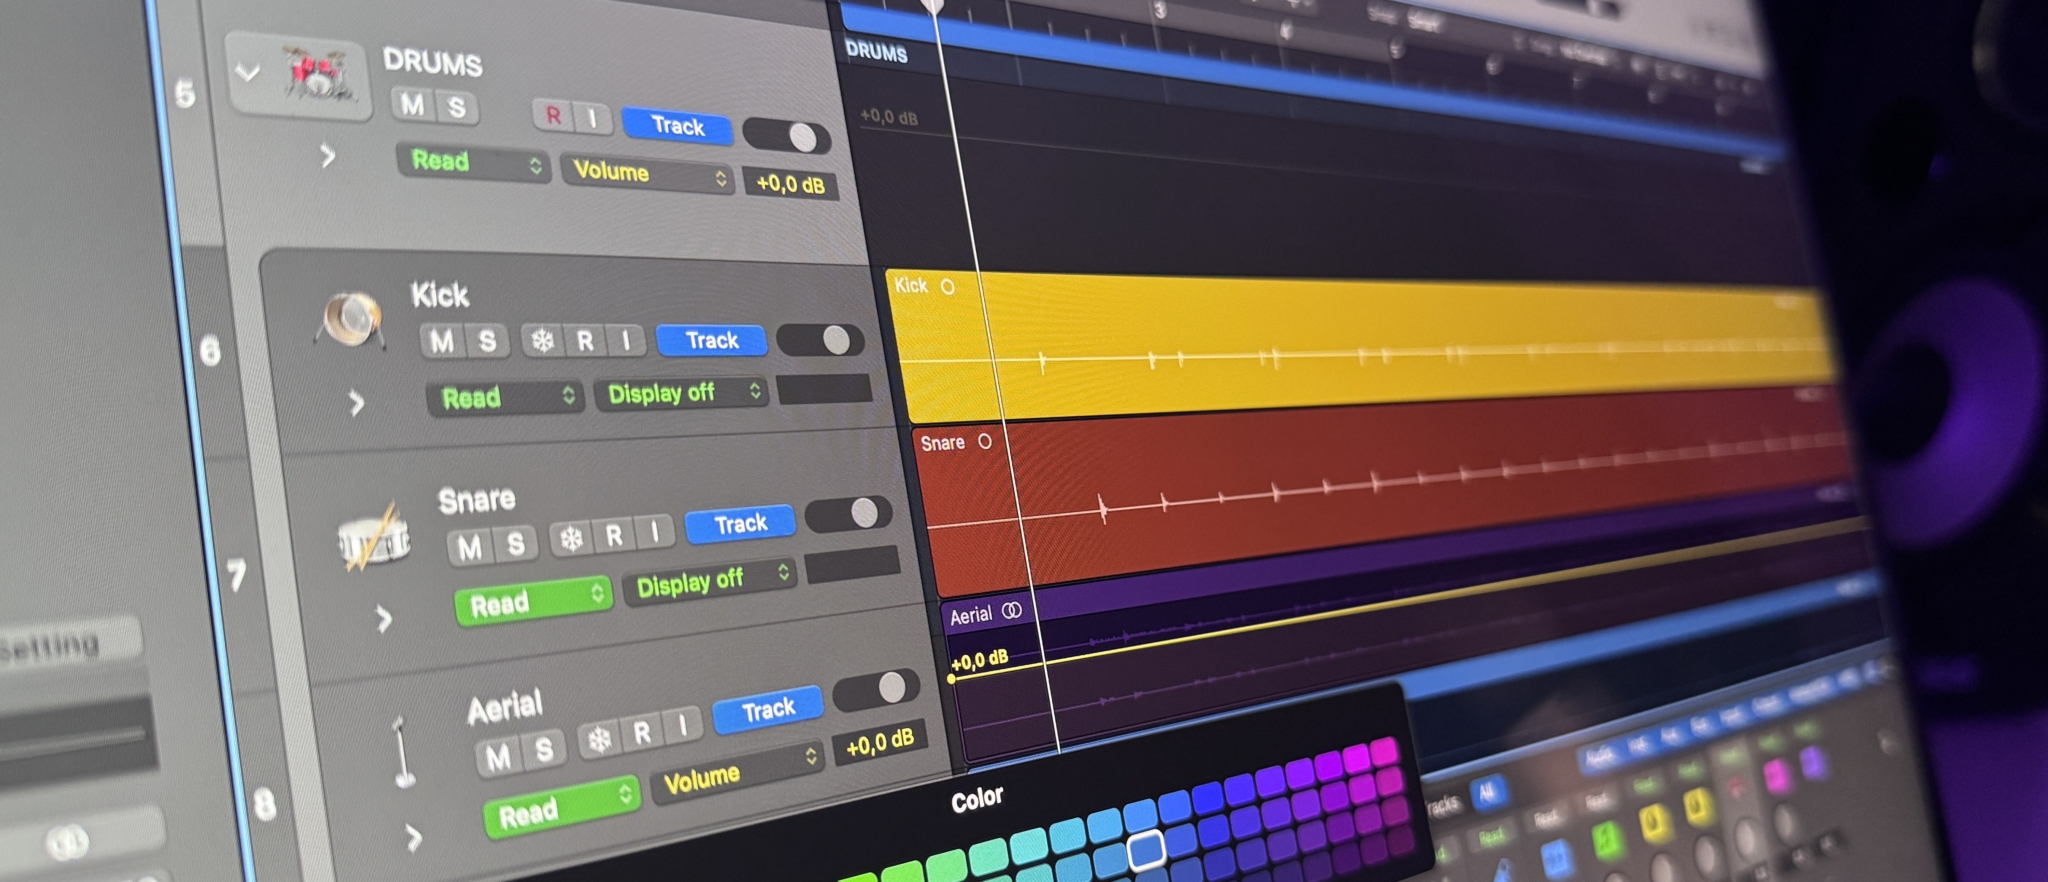Open Snare track Display off dropdown

[710, 581]
